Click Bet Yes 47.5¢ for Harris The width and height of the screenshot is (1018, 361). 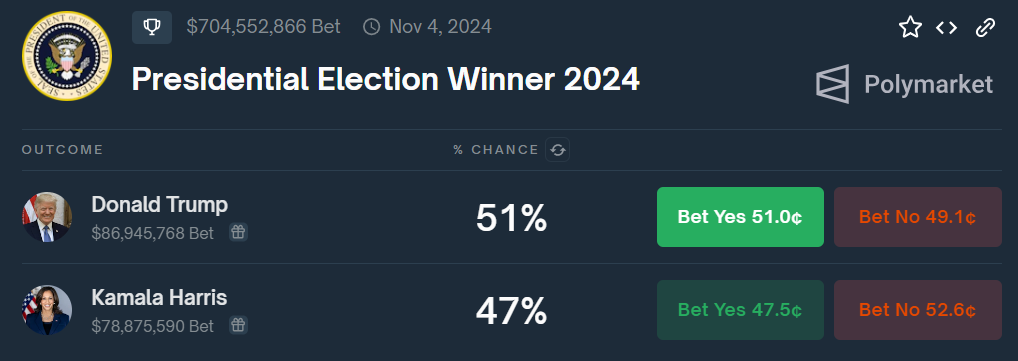(740, 310)
